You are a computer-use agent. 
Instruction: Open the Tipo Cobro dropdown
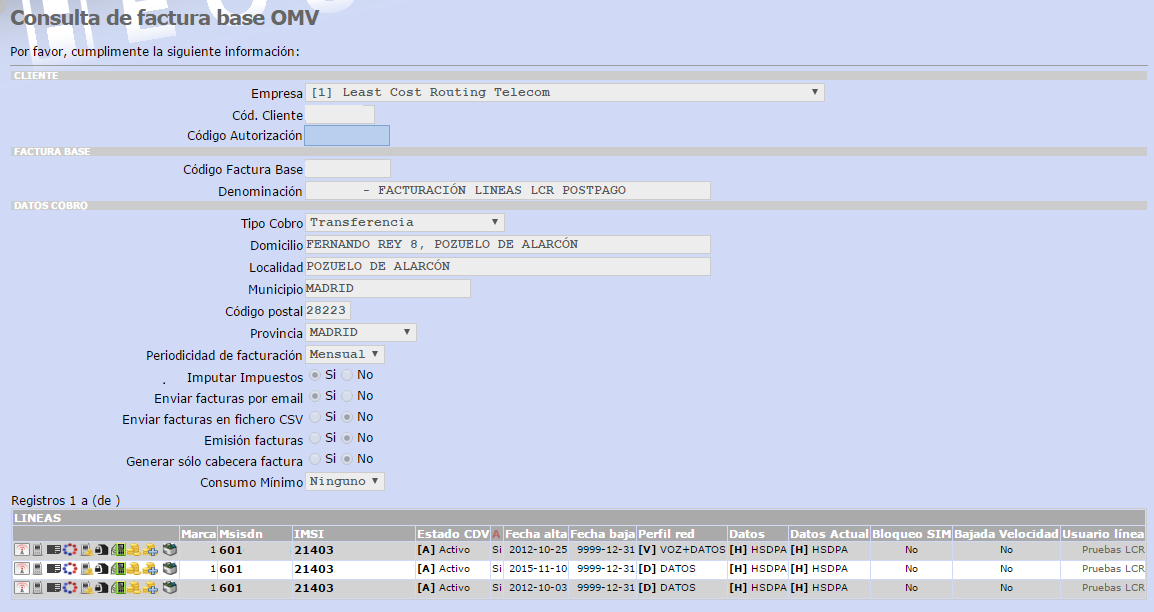tap(405, 222)
